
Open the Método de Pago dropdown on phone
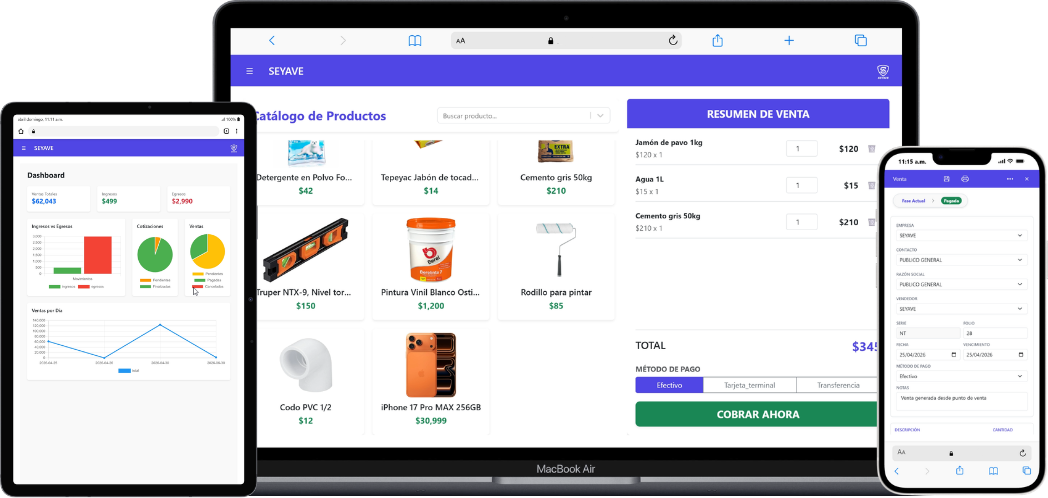tap(962, 376)
